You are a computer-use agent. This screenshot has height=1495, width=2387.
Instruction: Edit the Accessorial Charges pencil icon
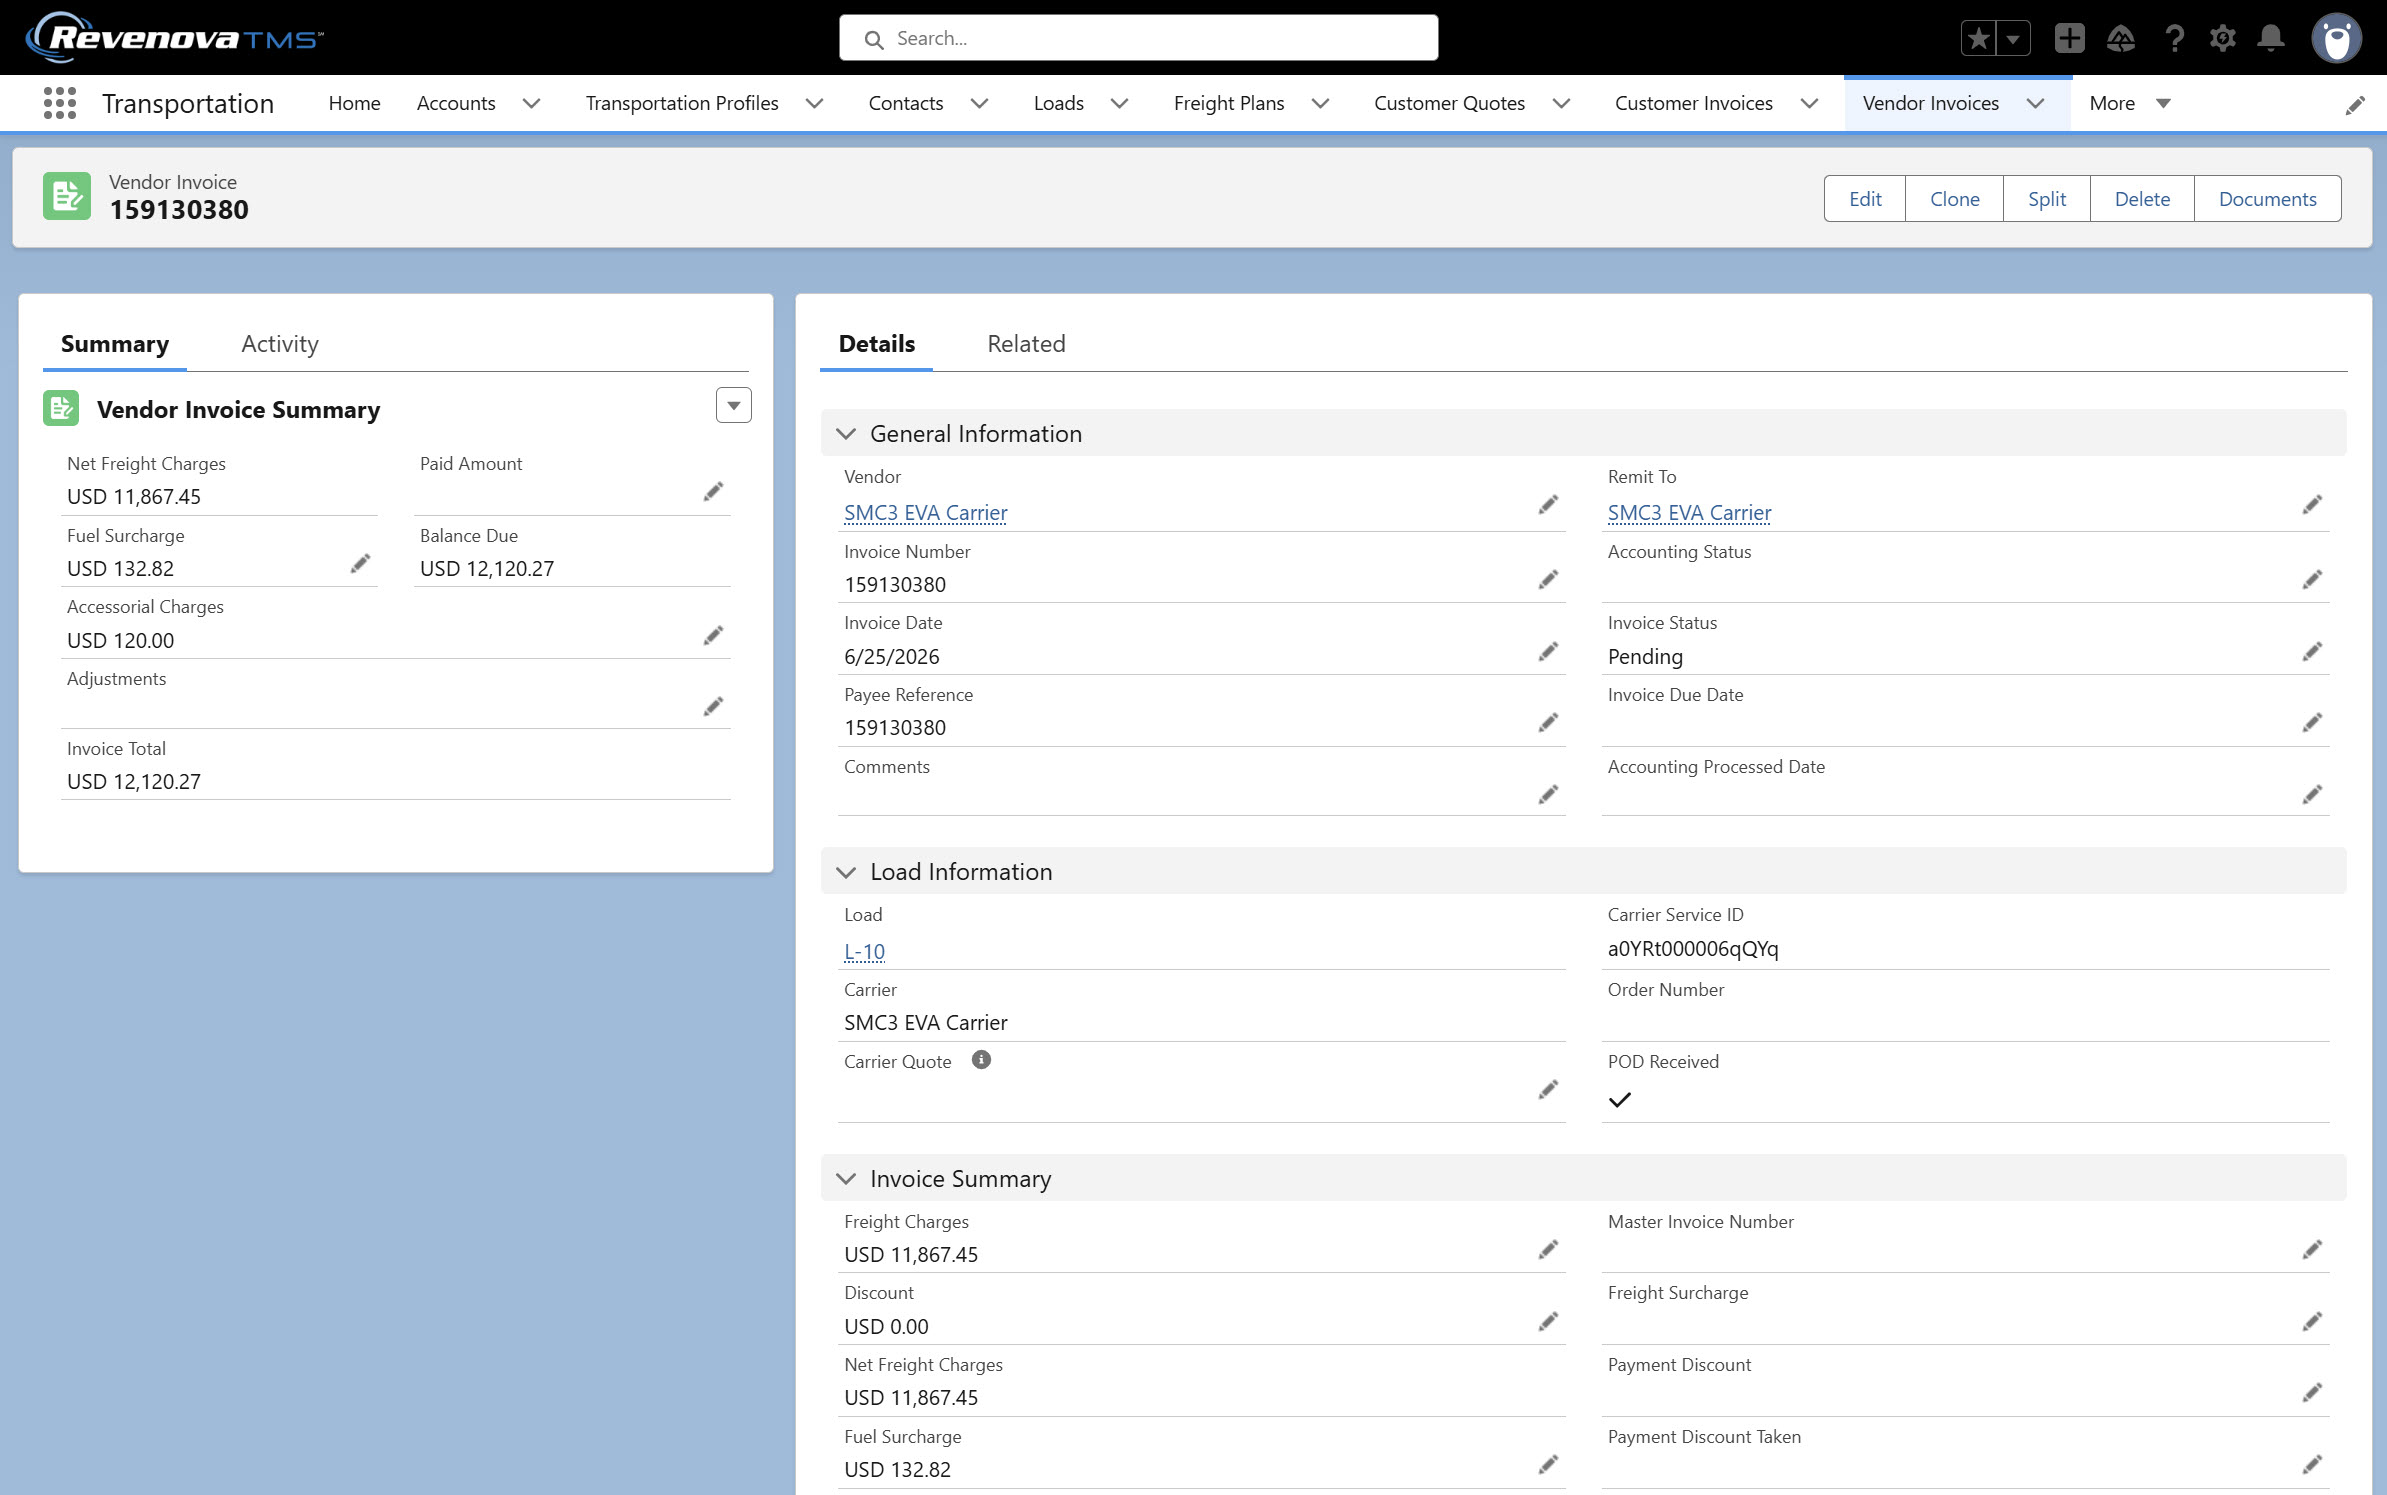pyautogui.click(x=713, y=635)
